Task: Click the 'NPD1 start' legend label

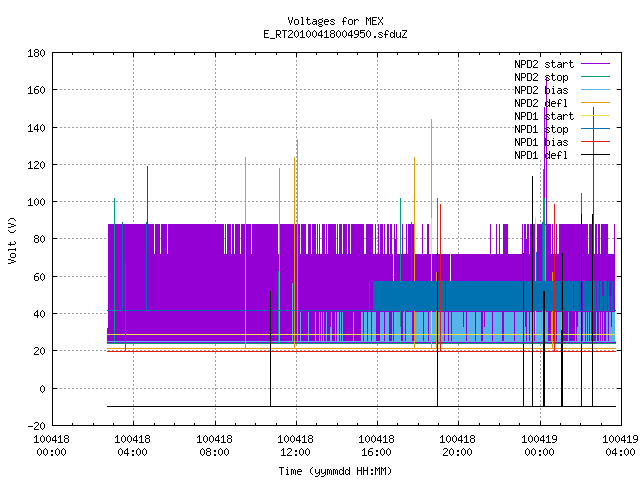Action: (x=544, y=116)
